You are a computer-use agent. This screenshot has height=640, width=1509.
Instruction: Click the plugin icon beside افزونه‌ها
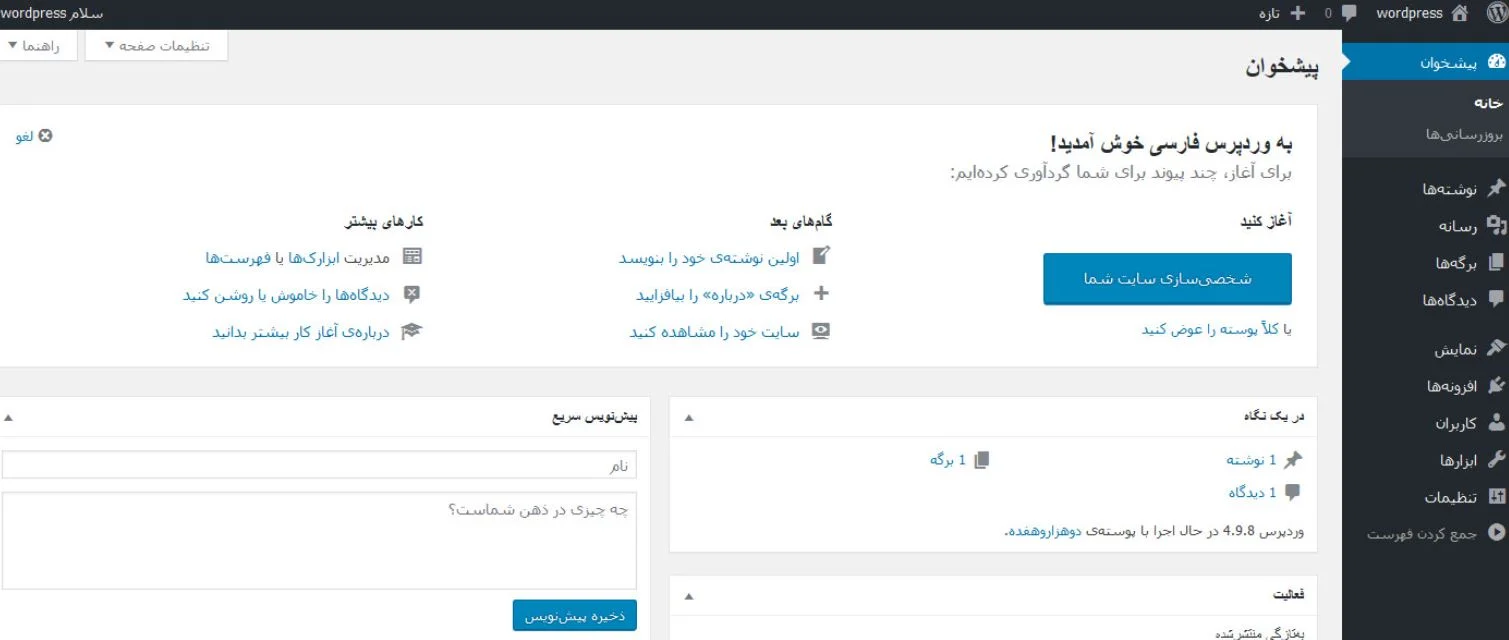point(1496,386)
